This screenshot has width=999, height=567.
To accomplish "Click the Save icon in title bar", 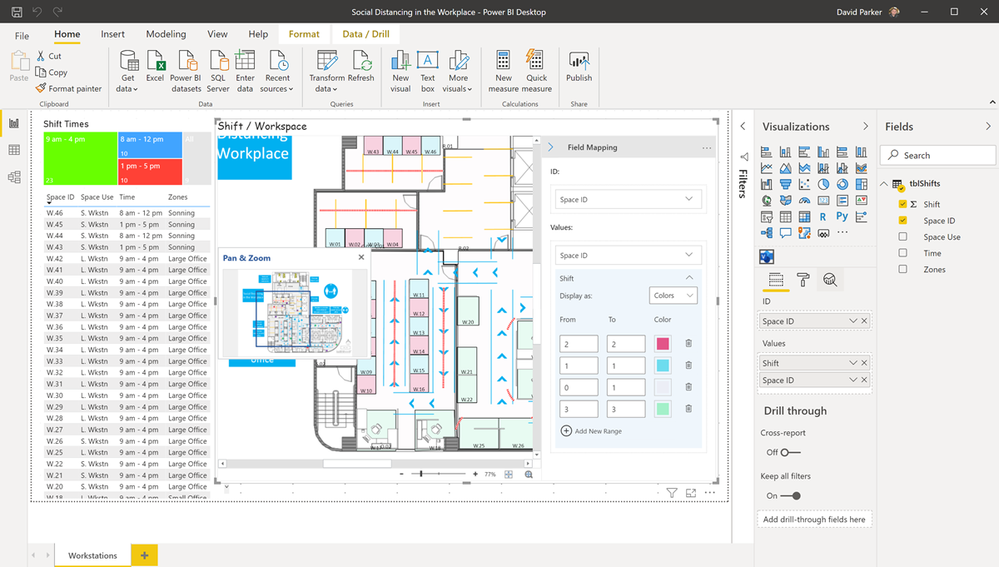I will coord(17,11).
